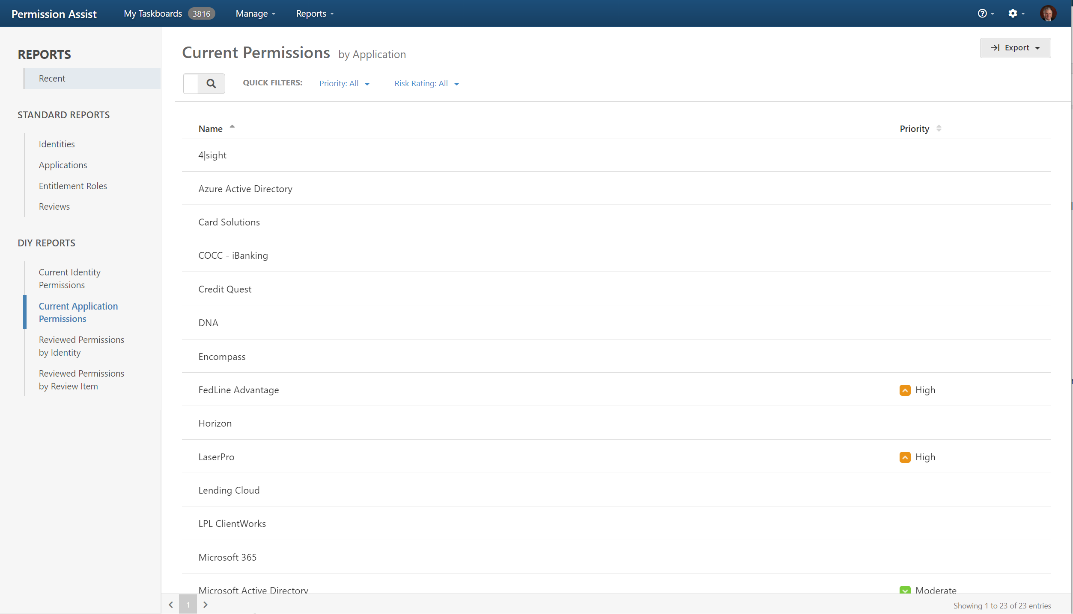Image resolution: width=1073 pixels, height=614 pixels.
Task: Open the settings gear menu
Action: (x=1016, y=14)
